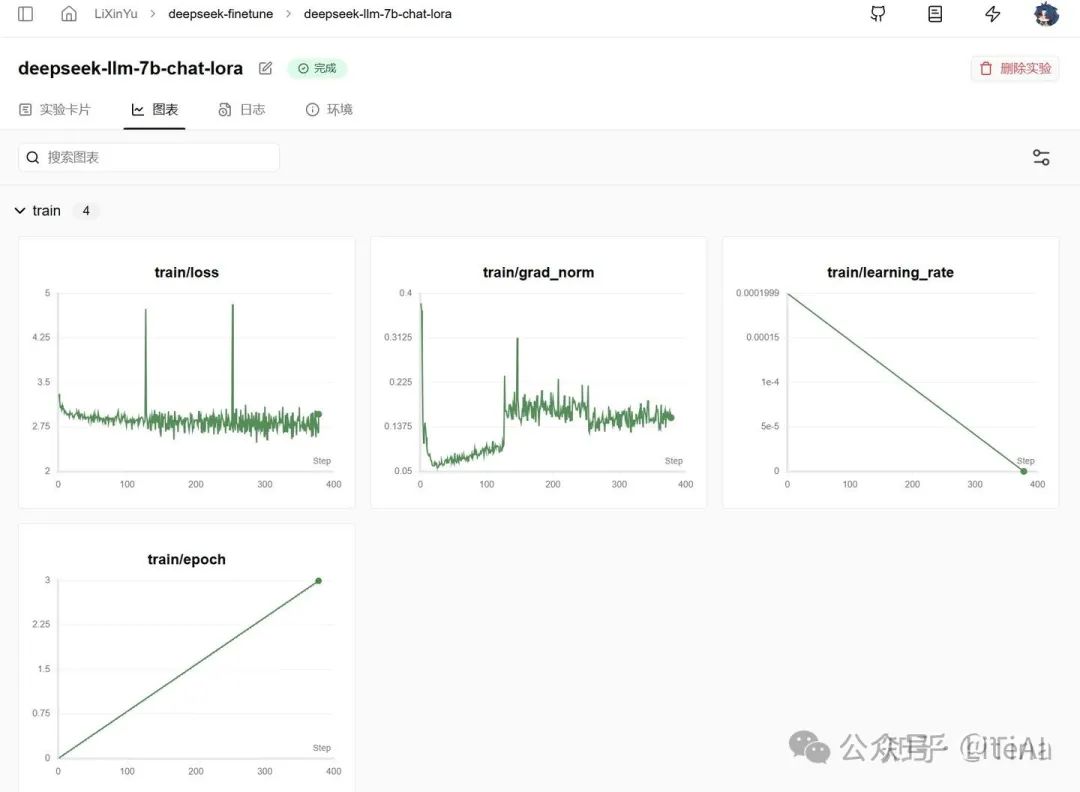The width and height of the screenshot is (1080, 792).
Task: Click the lightning bolt icon
Action: click(x=993, y=14)
